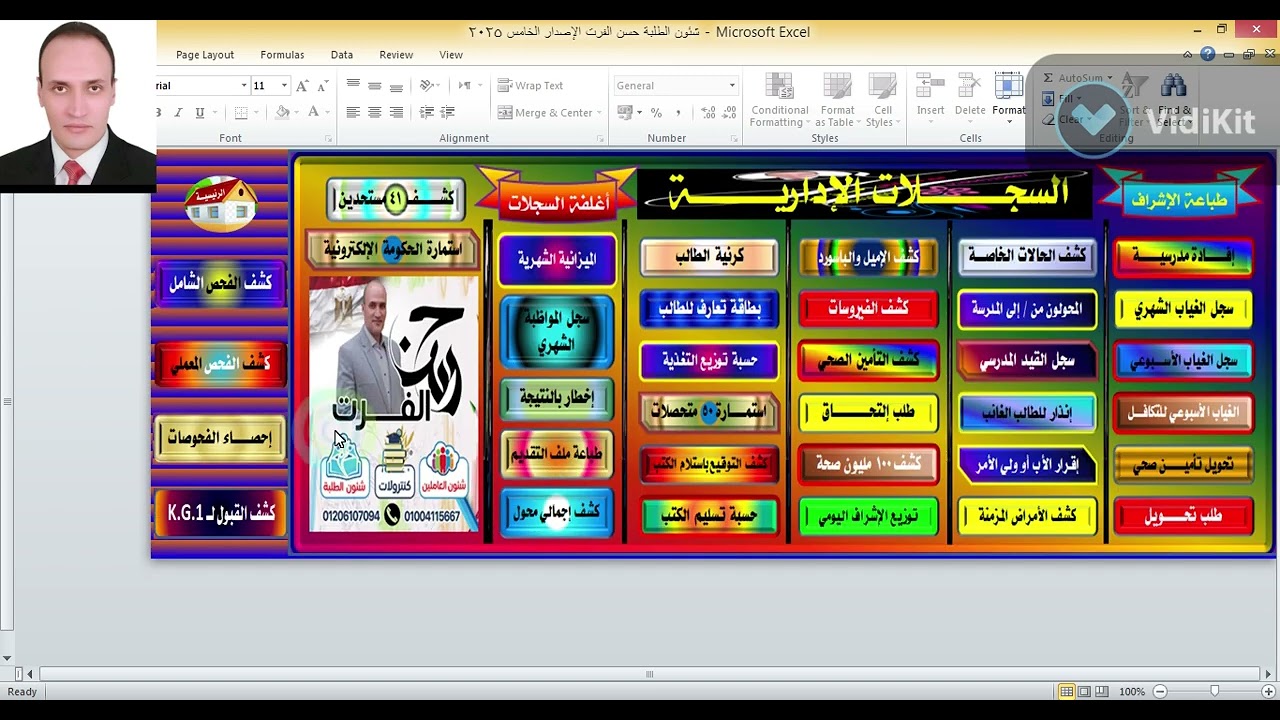Viewport: 1280px width, 720px height.
Task: Open Alignment dialog launcher
Action: 600,139
